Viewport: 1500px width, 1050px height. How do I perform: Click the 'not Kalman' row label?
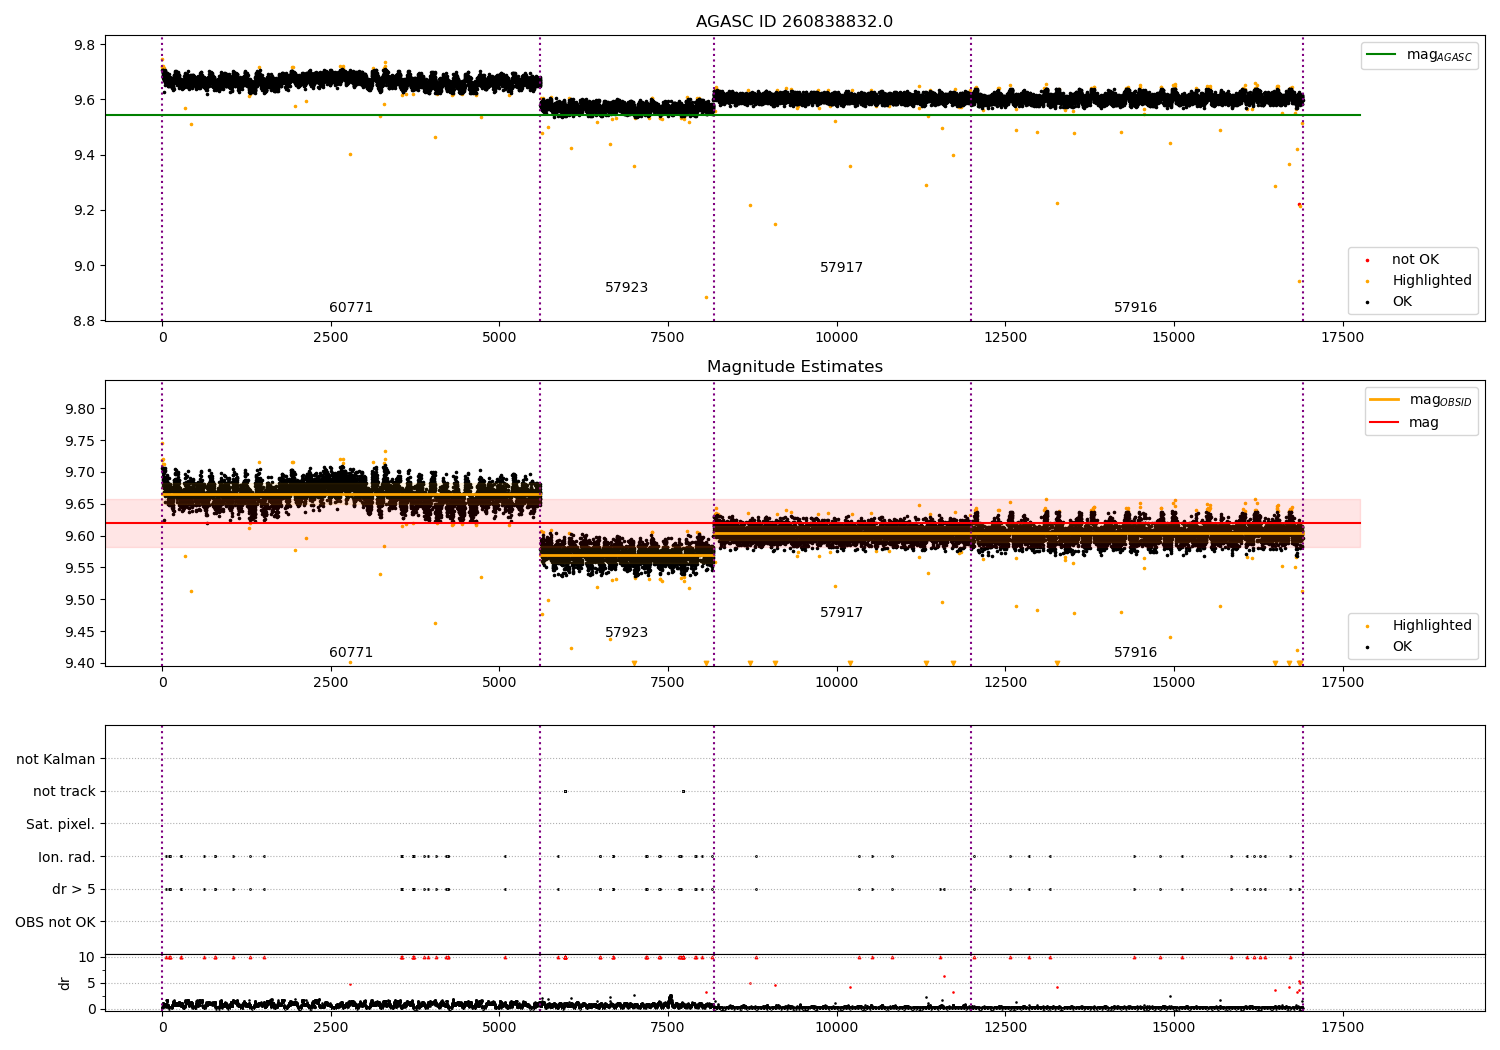click(x=56, y=760)
